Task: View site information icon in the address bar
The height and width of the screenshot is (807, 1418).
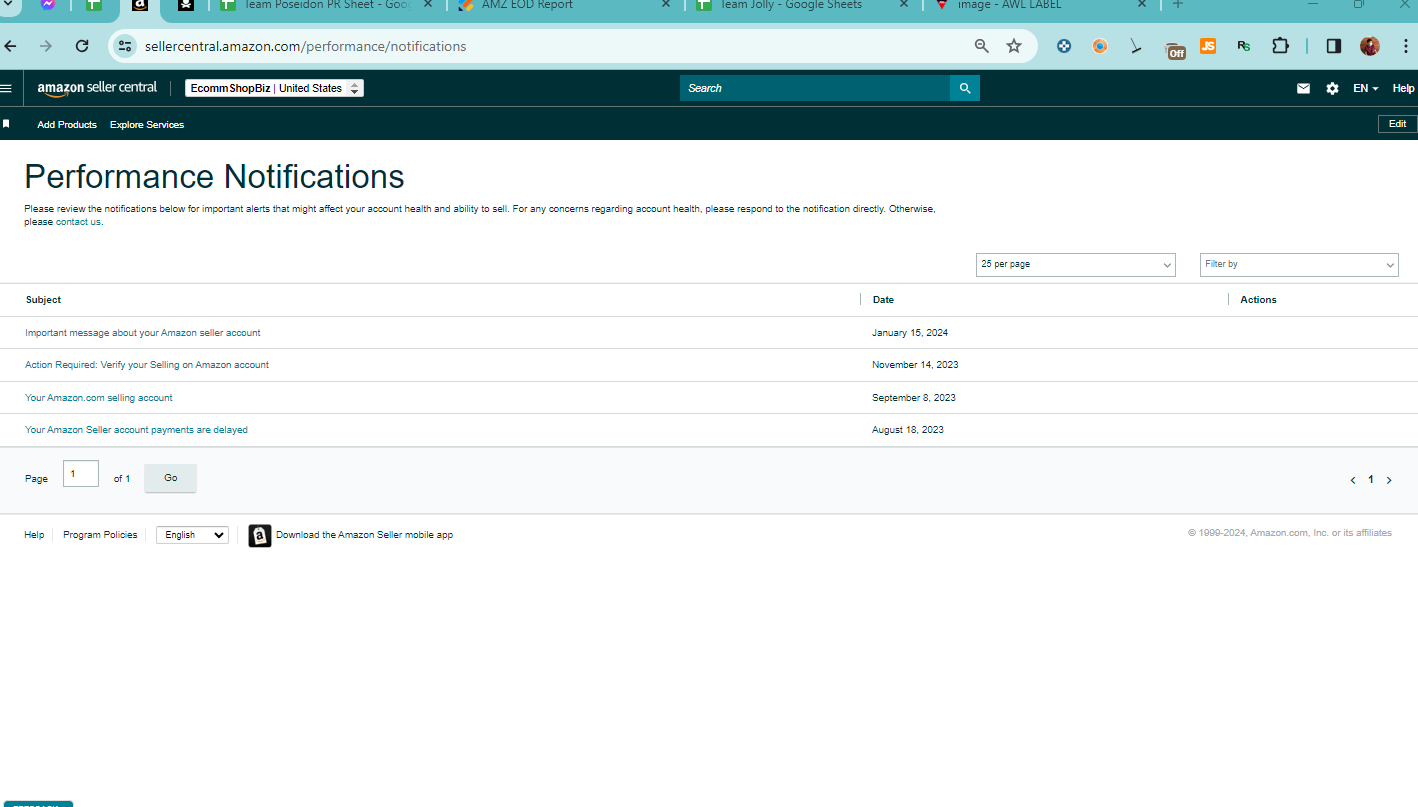Action: (125, 46)
